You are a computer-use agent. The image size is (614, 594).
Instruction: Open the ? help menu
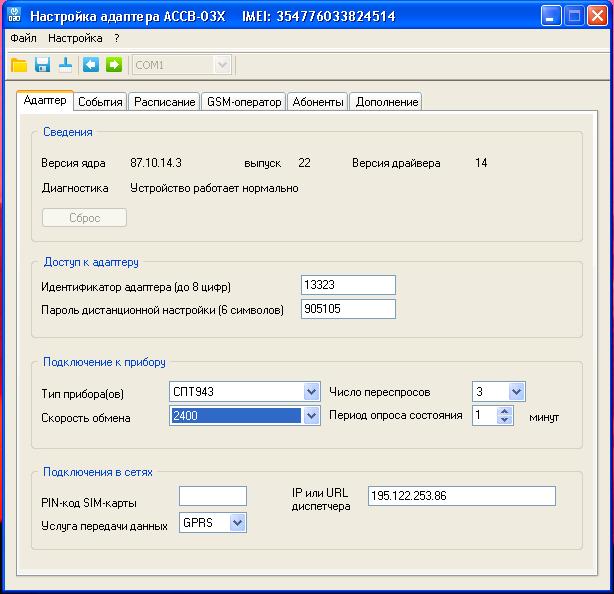pyautogui.click(x=116, y=38)
